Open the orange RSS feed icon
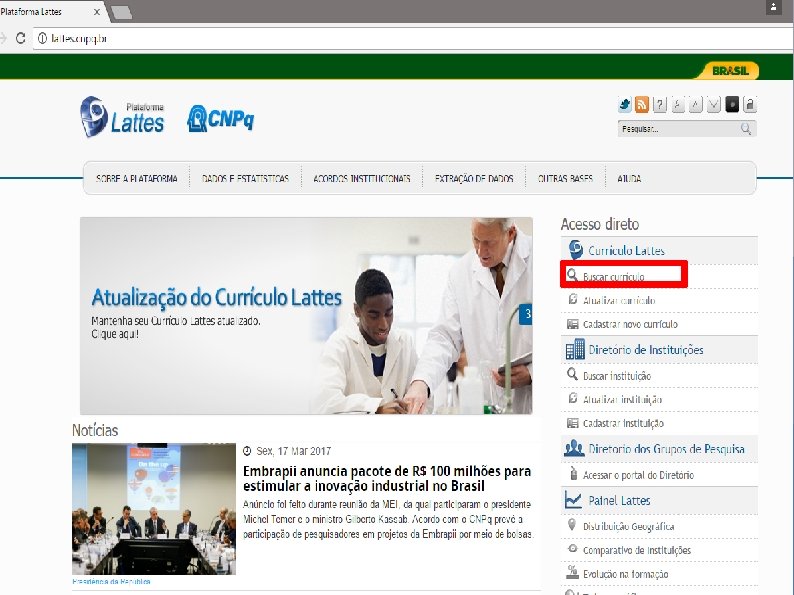Image resolution: width=794 pixels, height=595 pixels. tap(642, 104)
